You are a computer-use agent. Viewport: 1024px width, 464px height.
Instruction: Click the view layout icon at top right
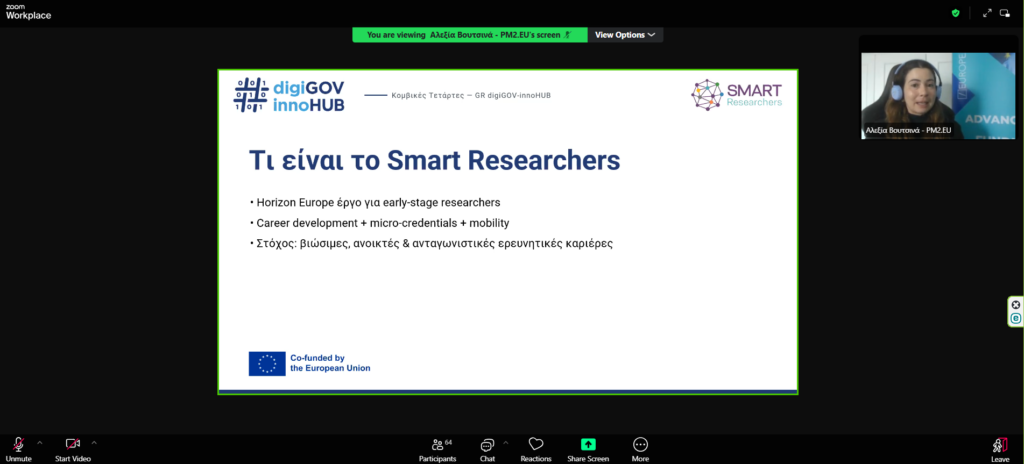pos(1008,13)
